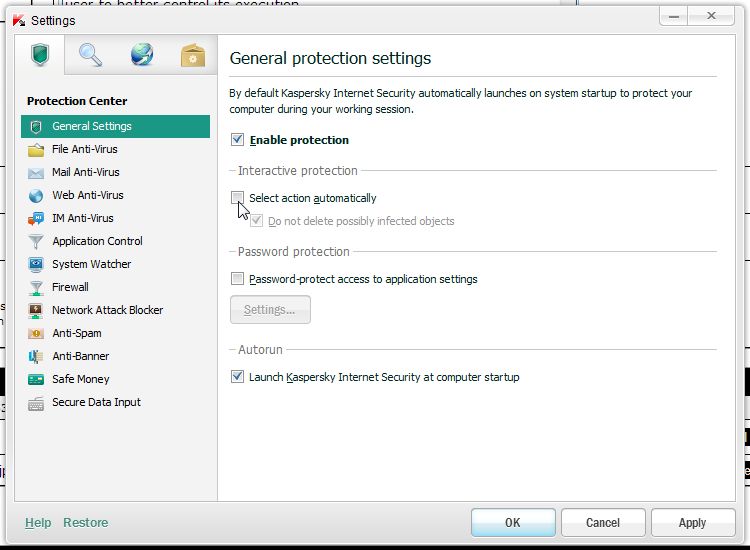Open Secure Data Input settings
This screenshot has height=550, width=750.
(x=115, y=402)
